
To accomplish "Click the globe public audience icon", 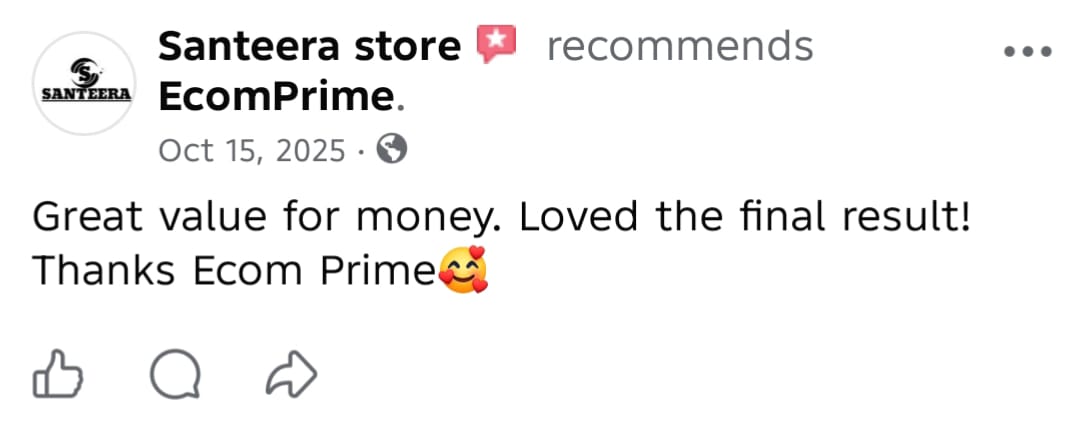I will pyautogui.click(x=392, y=150).
